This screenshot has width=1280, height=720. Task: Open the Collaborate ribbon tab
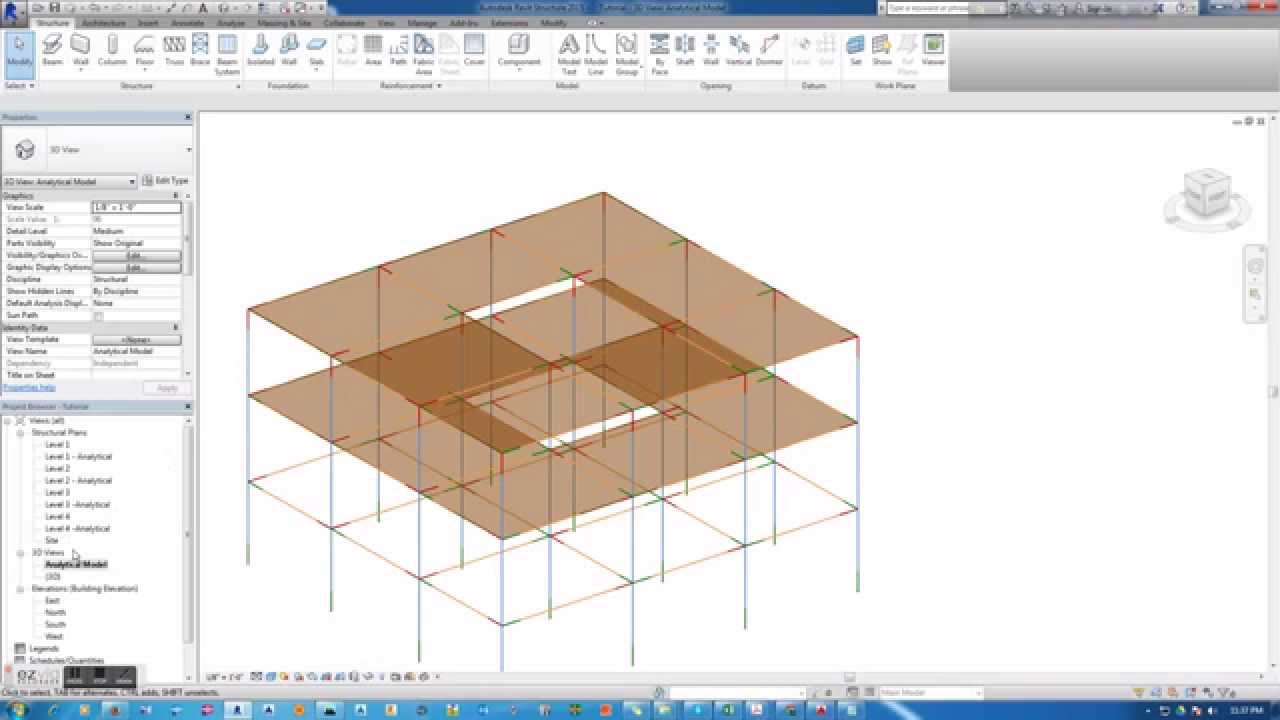344,22
